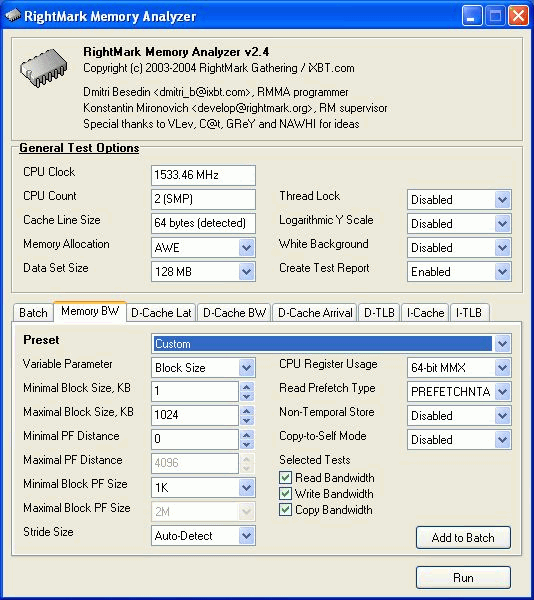Screen dimensions: 534x600
Task: Close the RightMark Memory Analyzer window
Action: 518,16
